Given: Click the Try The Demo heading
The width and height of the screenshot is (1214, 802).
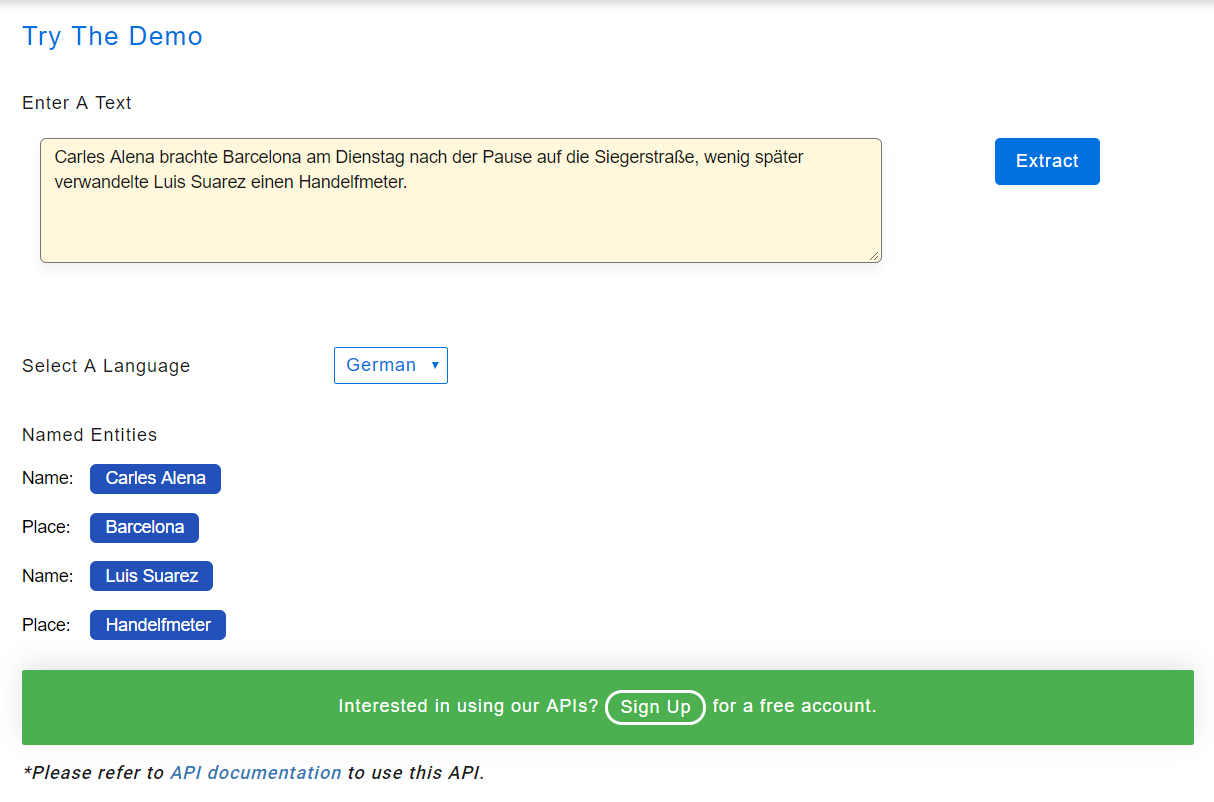Looking at the screenshot, I should pyautogui.click(x=112, y=36).
